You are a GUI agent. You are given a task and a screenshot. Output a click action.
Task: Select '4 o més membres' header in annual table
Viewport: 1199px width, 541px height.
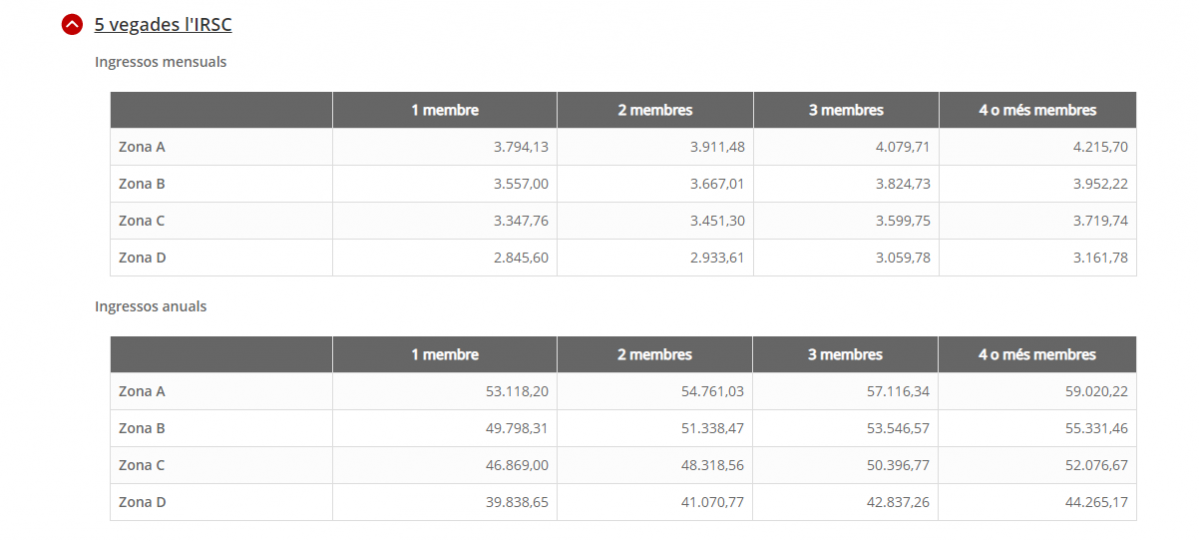pyautogui.click(x=1038, y=355)
